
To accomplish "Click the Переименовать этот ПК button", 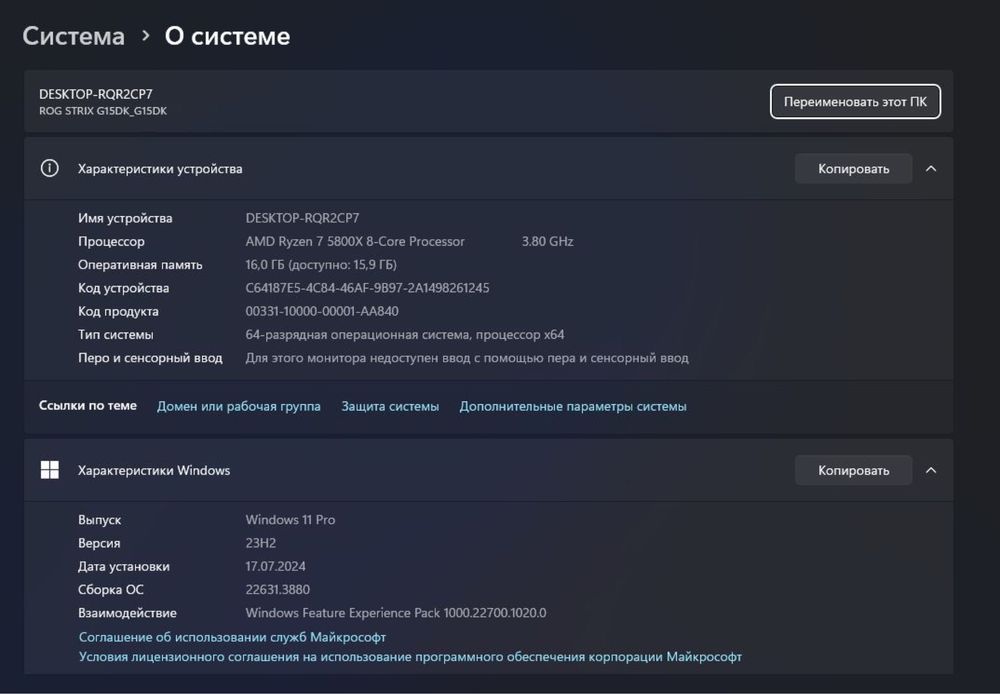I will coord(855,101).
